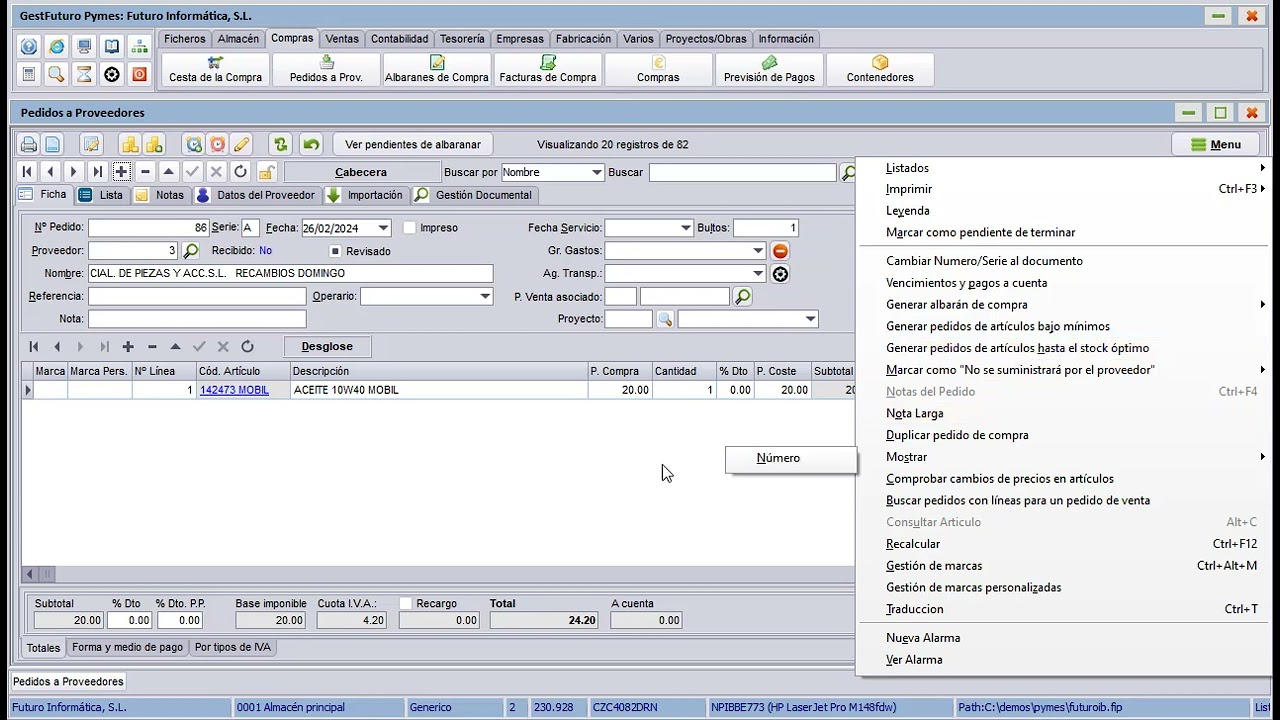1280x720 pixels.
Task: Open the Gestión Documental tab
Action: coord(474,195)
